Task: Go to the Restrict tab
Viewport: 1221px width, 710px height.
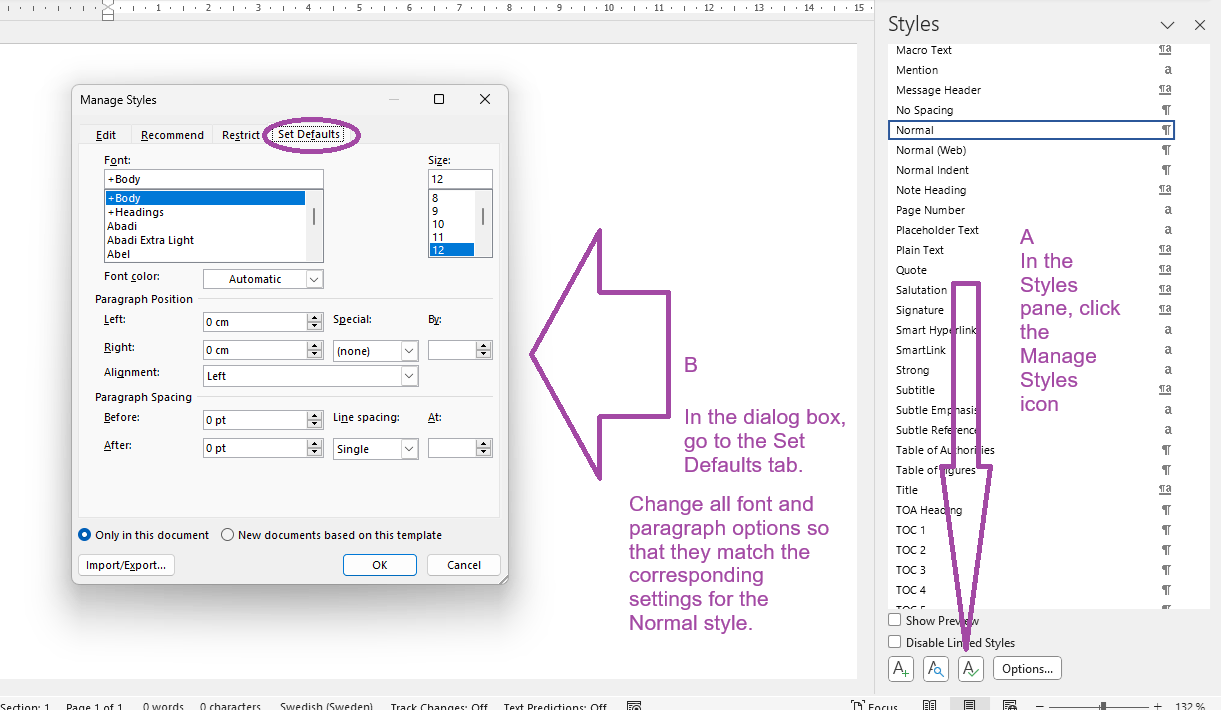Action: tap(241, 135)
